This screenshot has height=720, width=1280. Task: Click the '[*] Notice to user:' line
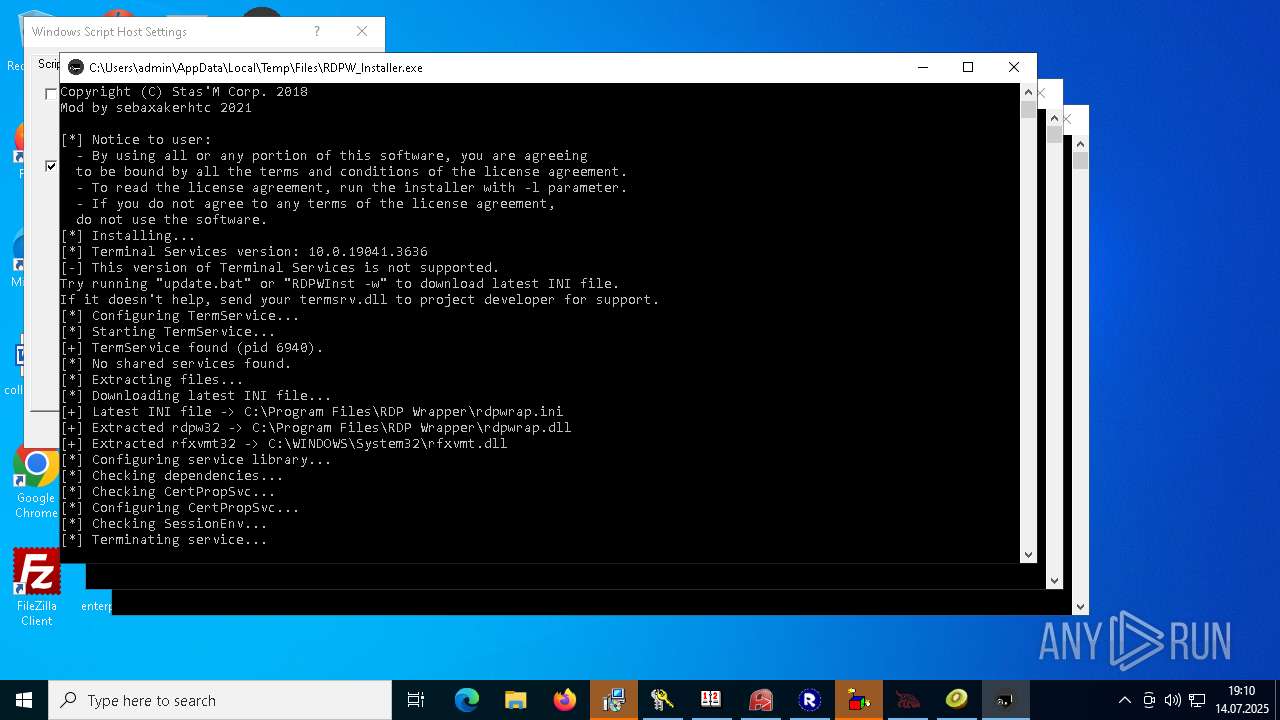136,140
